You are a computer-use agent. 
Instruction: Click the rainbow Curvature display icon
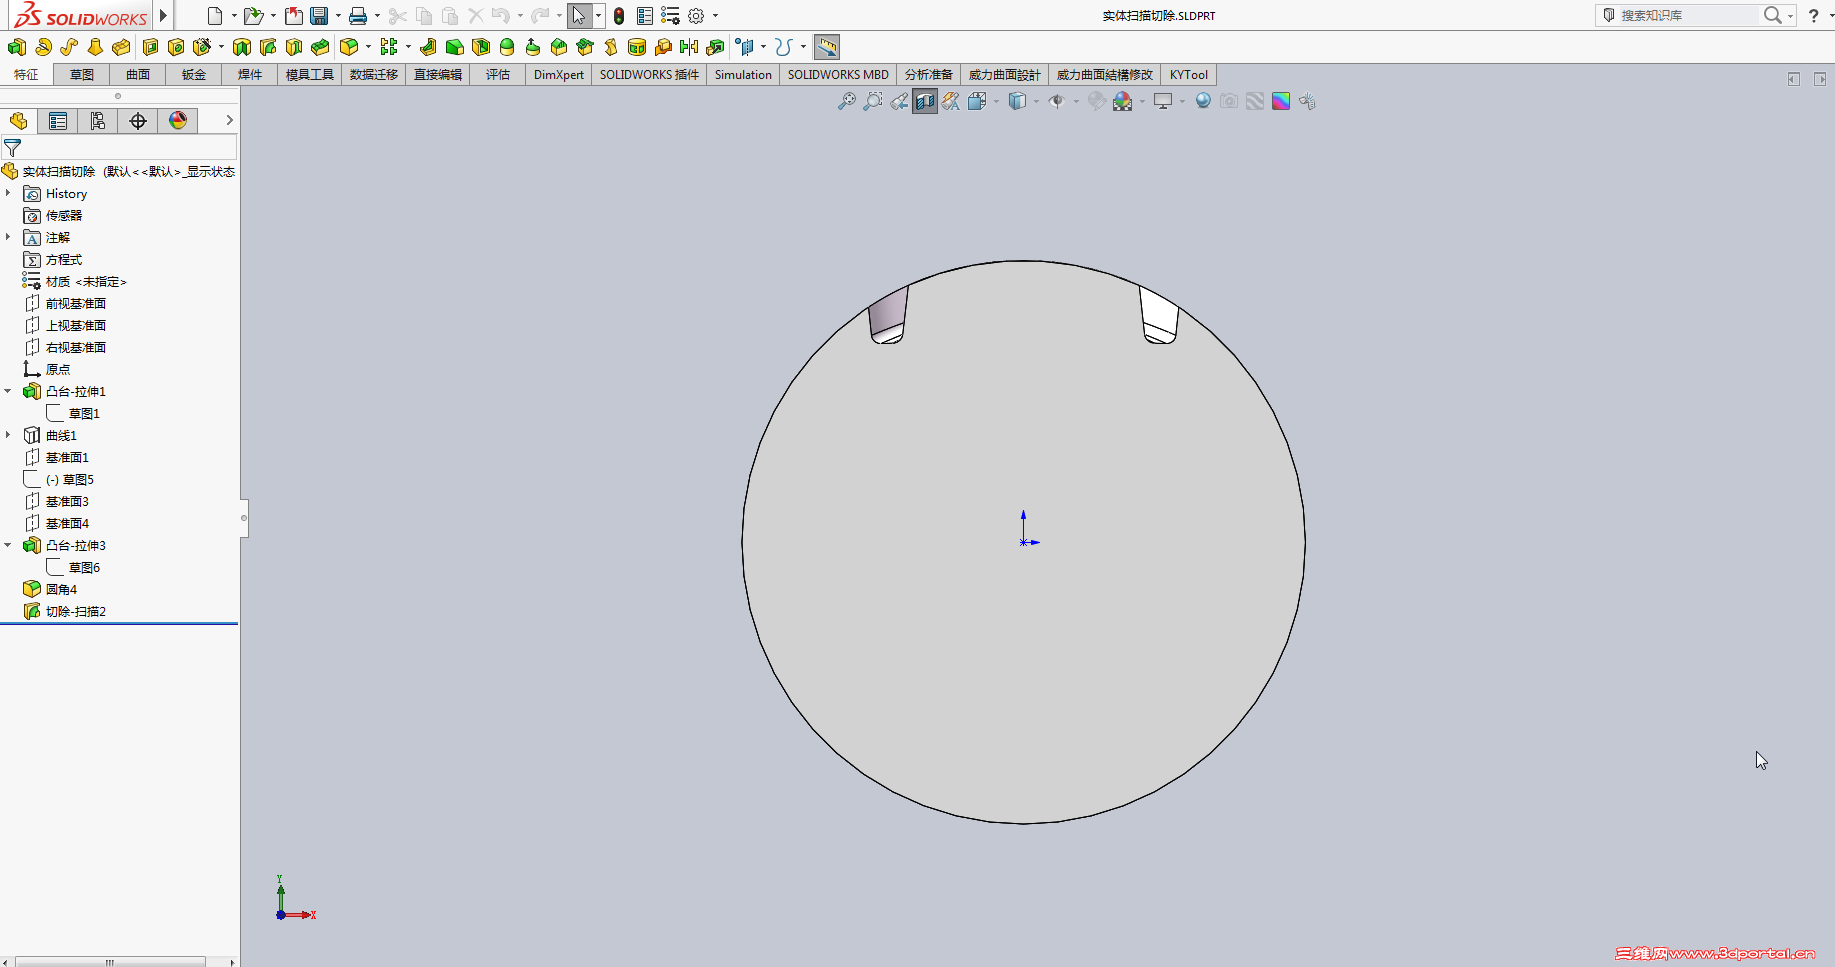[1281, 101]
